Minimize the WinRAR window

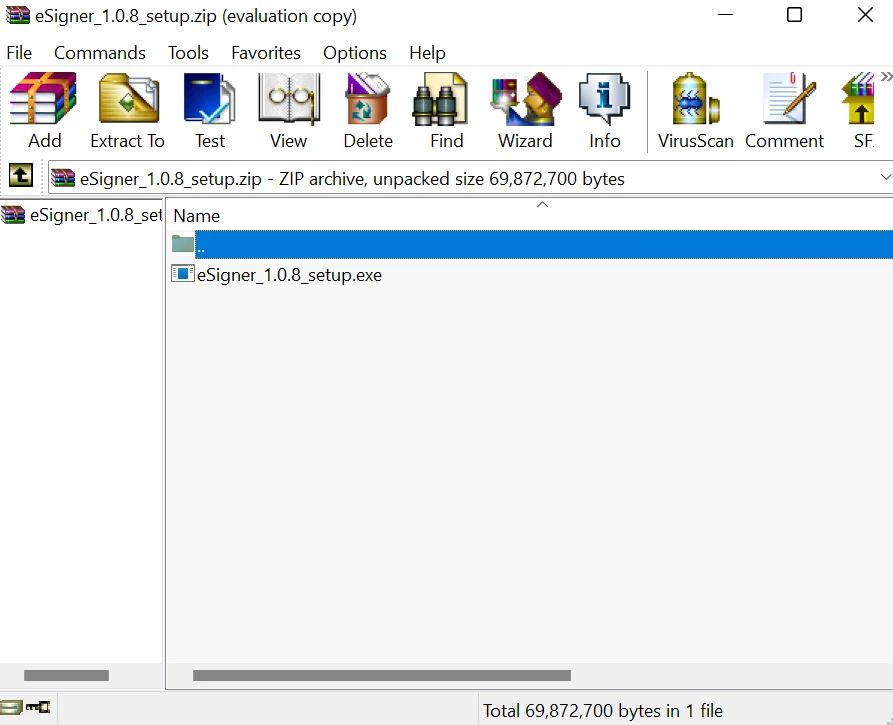click(x=725, y=15)
